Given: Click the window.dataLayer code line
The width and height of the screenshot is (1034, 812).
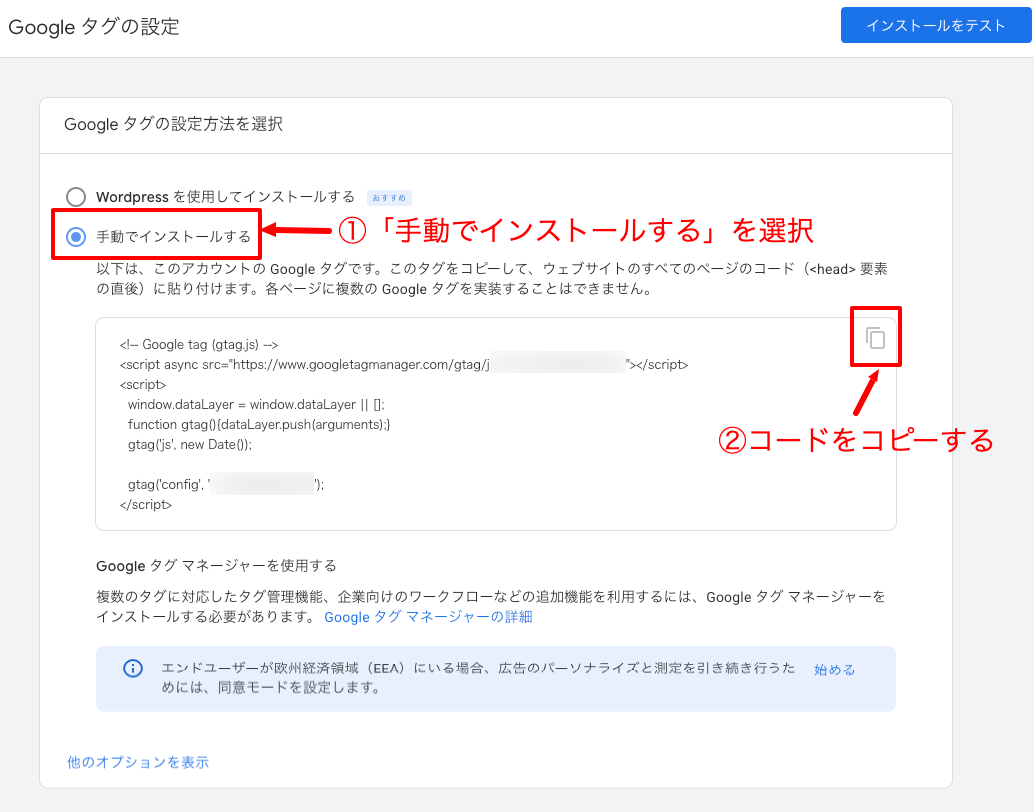Looking at the screenshot, I should [256, 404].
